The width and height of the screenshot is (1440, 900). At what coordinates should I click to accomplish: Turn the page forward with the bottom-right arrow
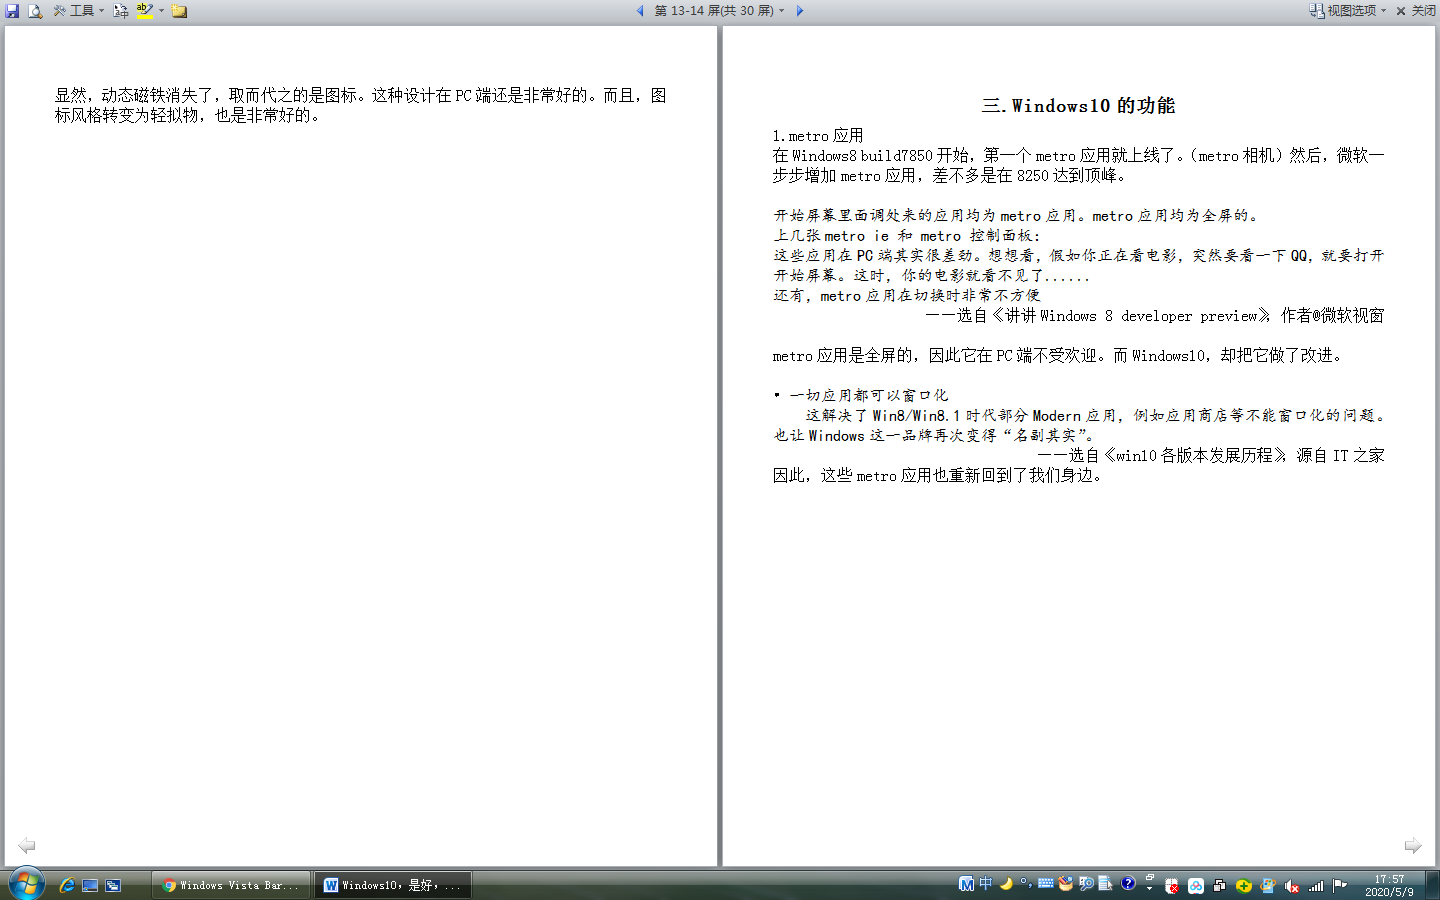click(x=1412, y=845)
